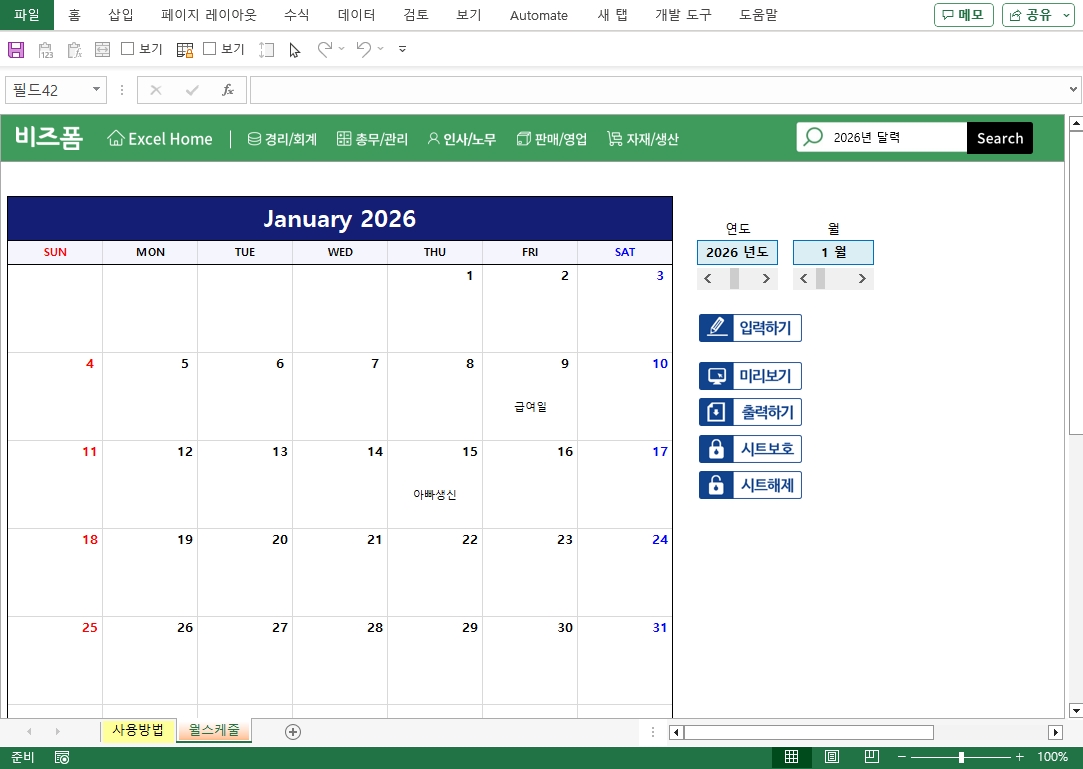Click the 총무/관리 menu link
Screen dimensions: 1083x769
click(x=372, y=139)
